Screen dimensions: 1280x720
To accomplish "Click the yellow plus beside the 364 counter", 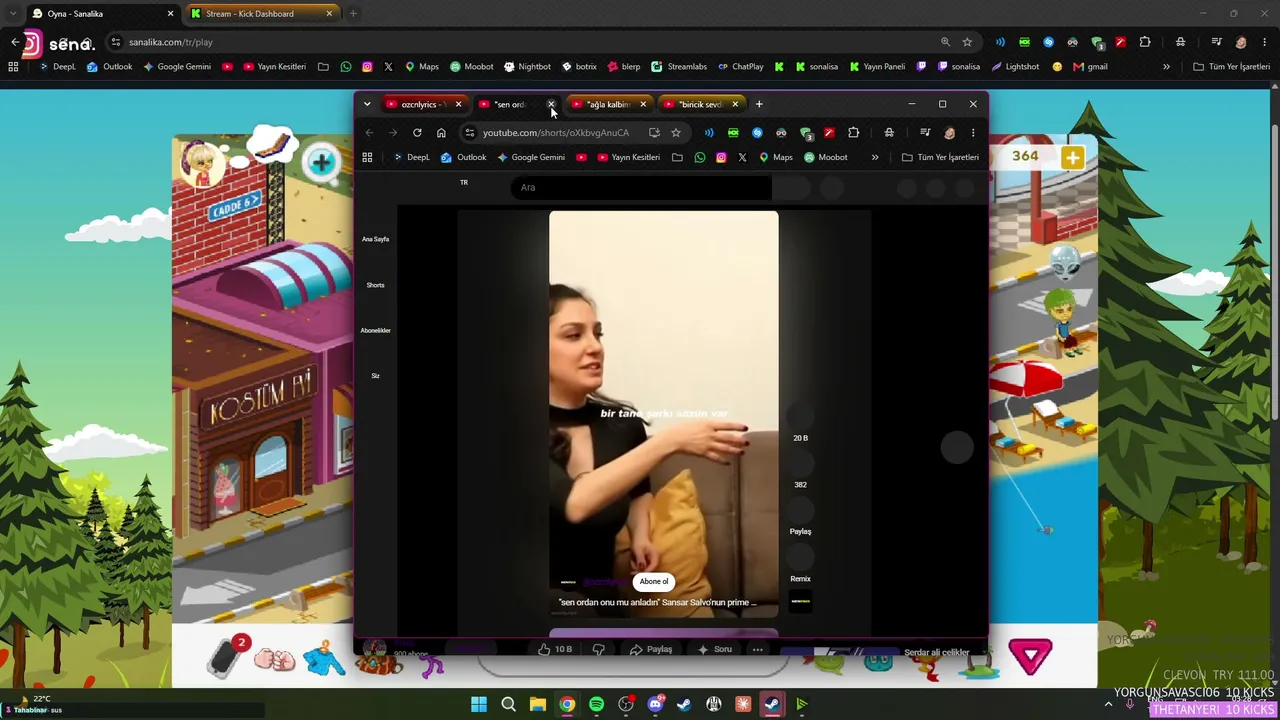I will pos(1072,157).
